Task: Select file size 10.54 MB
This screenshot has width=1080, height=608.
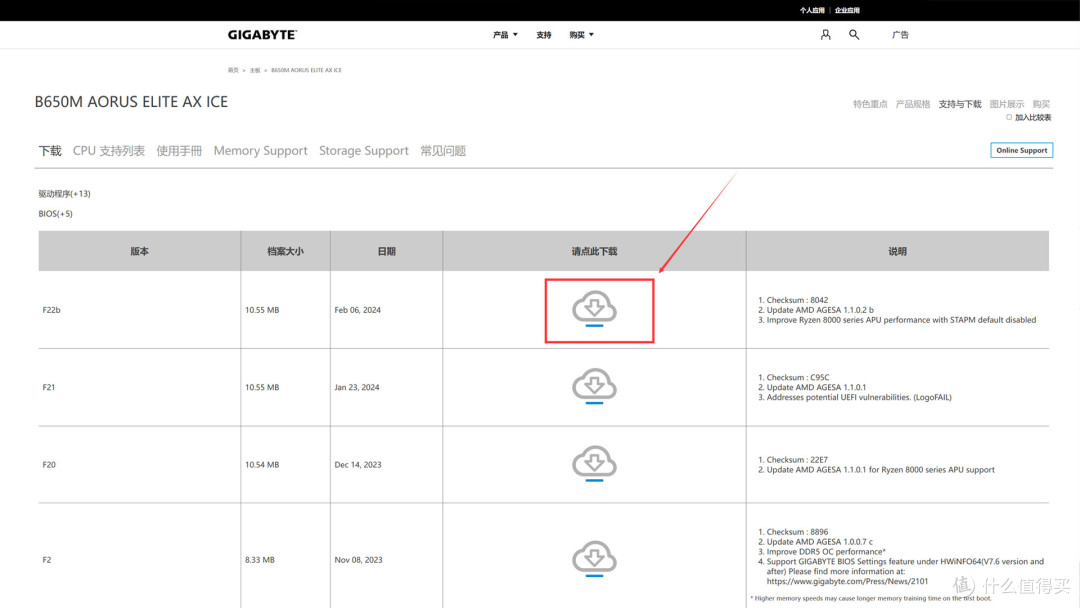Action: [262, 465]
